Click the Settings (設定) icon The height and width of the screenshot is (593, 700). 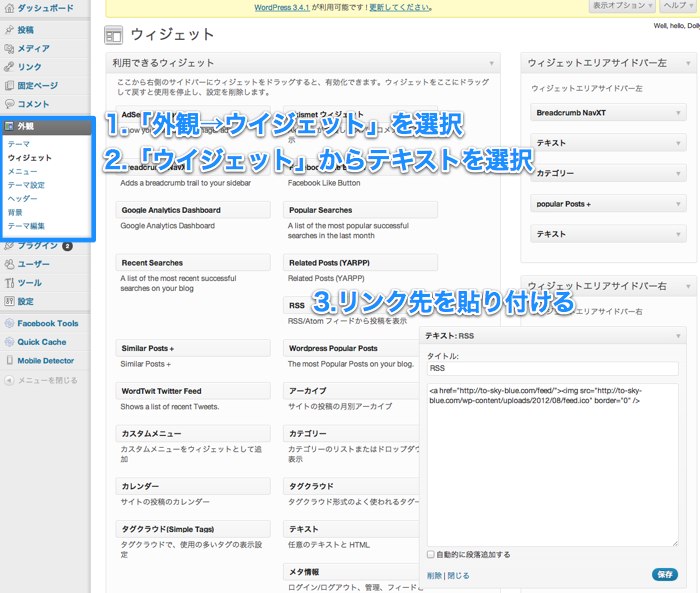click(9, 301)
